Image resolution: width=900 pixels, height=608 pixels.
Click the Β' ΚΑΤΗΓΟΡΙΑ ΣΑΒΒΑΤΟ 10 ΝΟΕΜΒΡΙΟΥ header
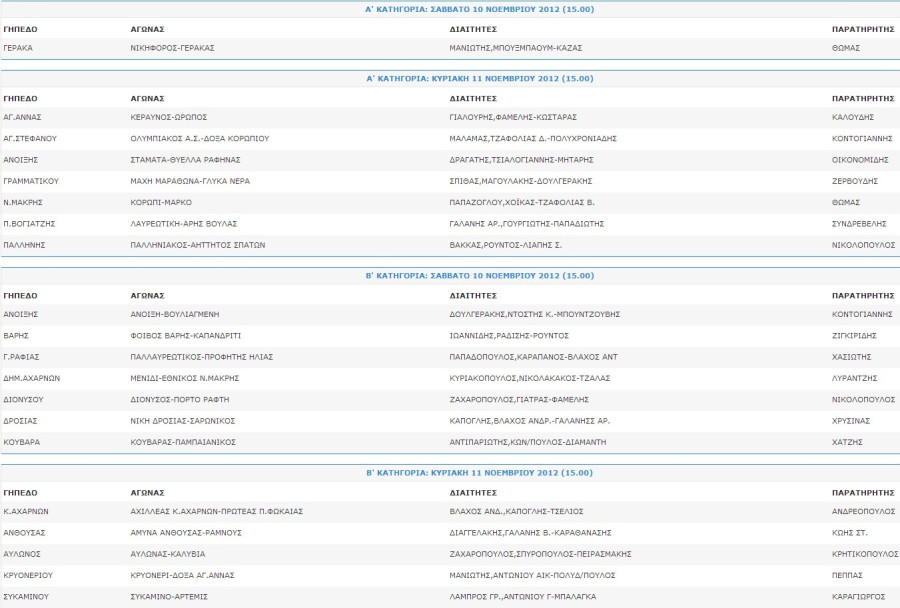(479, 276)
